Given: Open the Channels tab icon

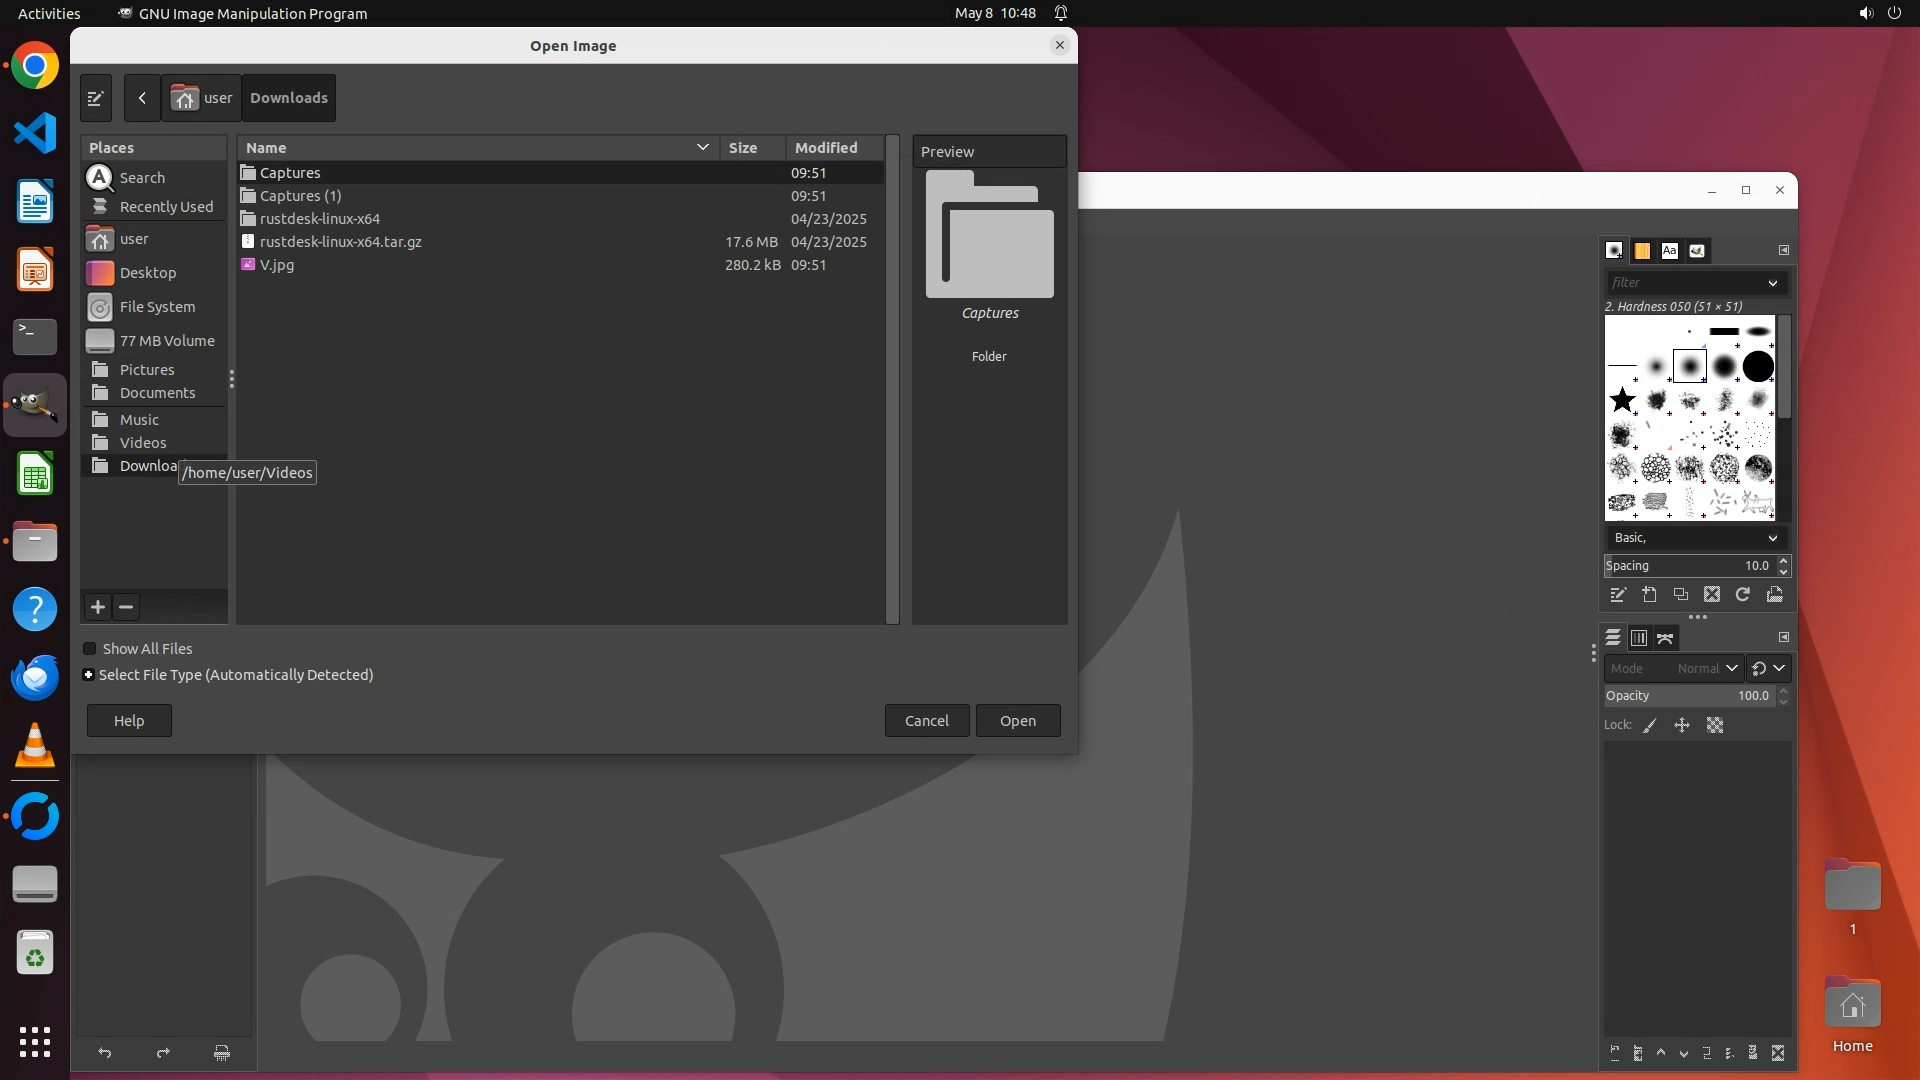Looking at the screenshot, I should (x=1639, y=638).
